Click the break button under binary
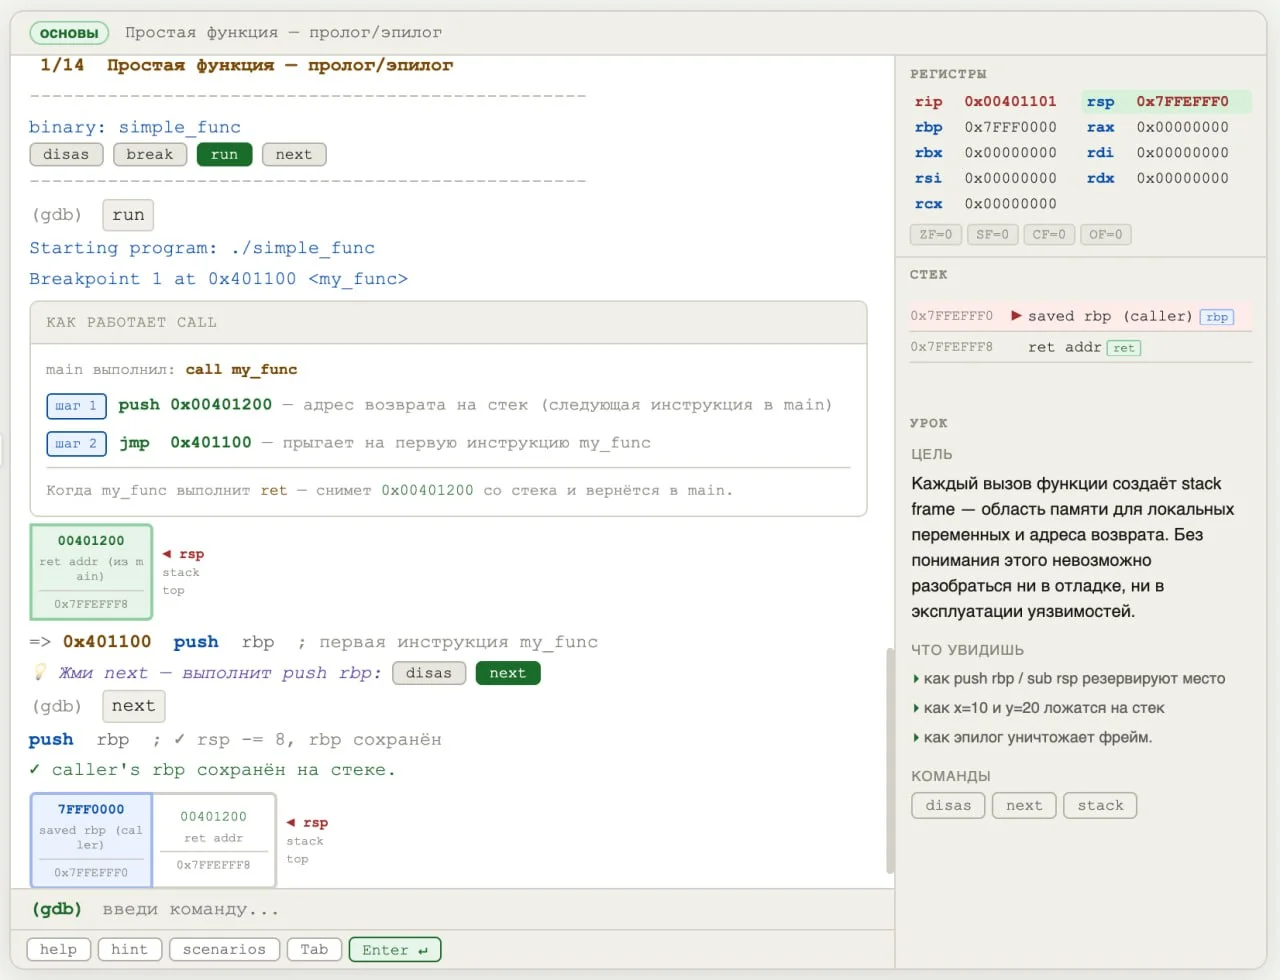Viewport: 1280px width, 980px height. [150, 154]
